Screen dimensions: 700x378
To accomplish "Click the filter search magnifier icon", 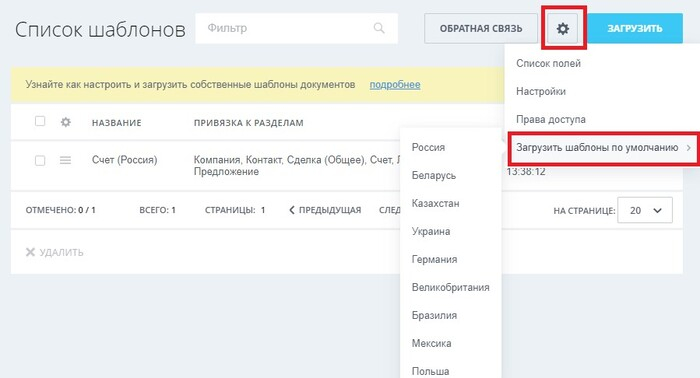I will tap(379, 28).
